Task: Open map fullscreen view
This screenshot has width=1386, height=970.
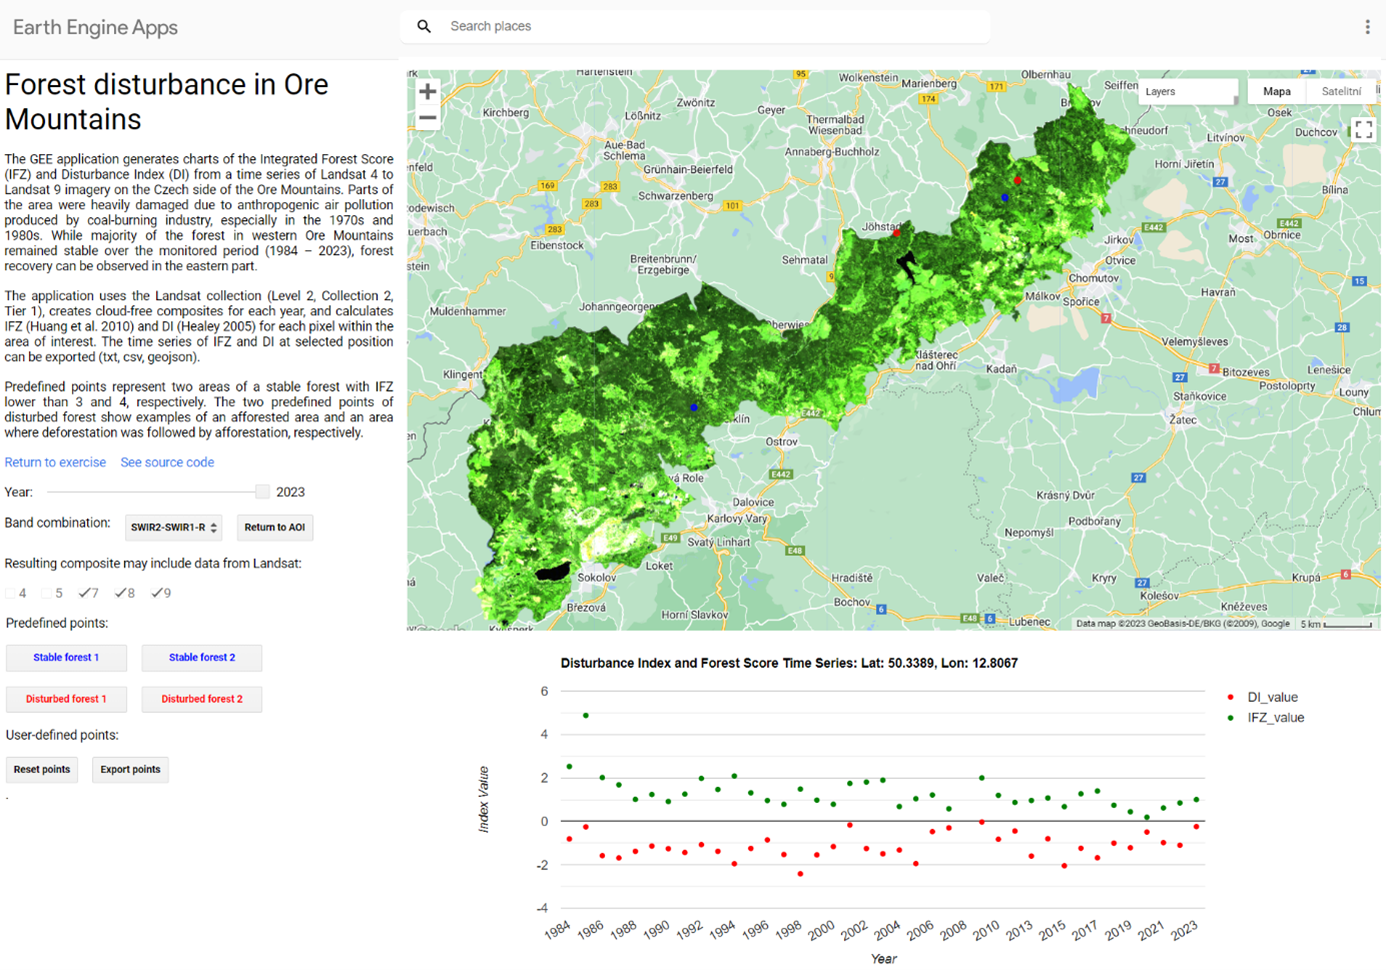Action: [1364, 129]
